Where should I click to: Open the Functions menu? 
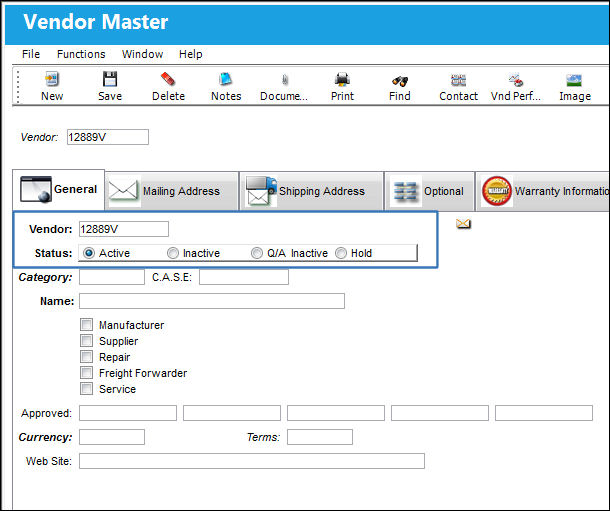[x=81, y=54]
